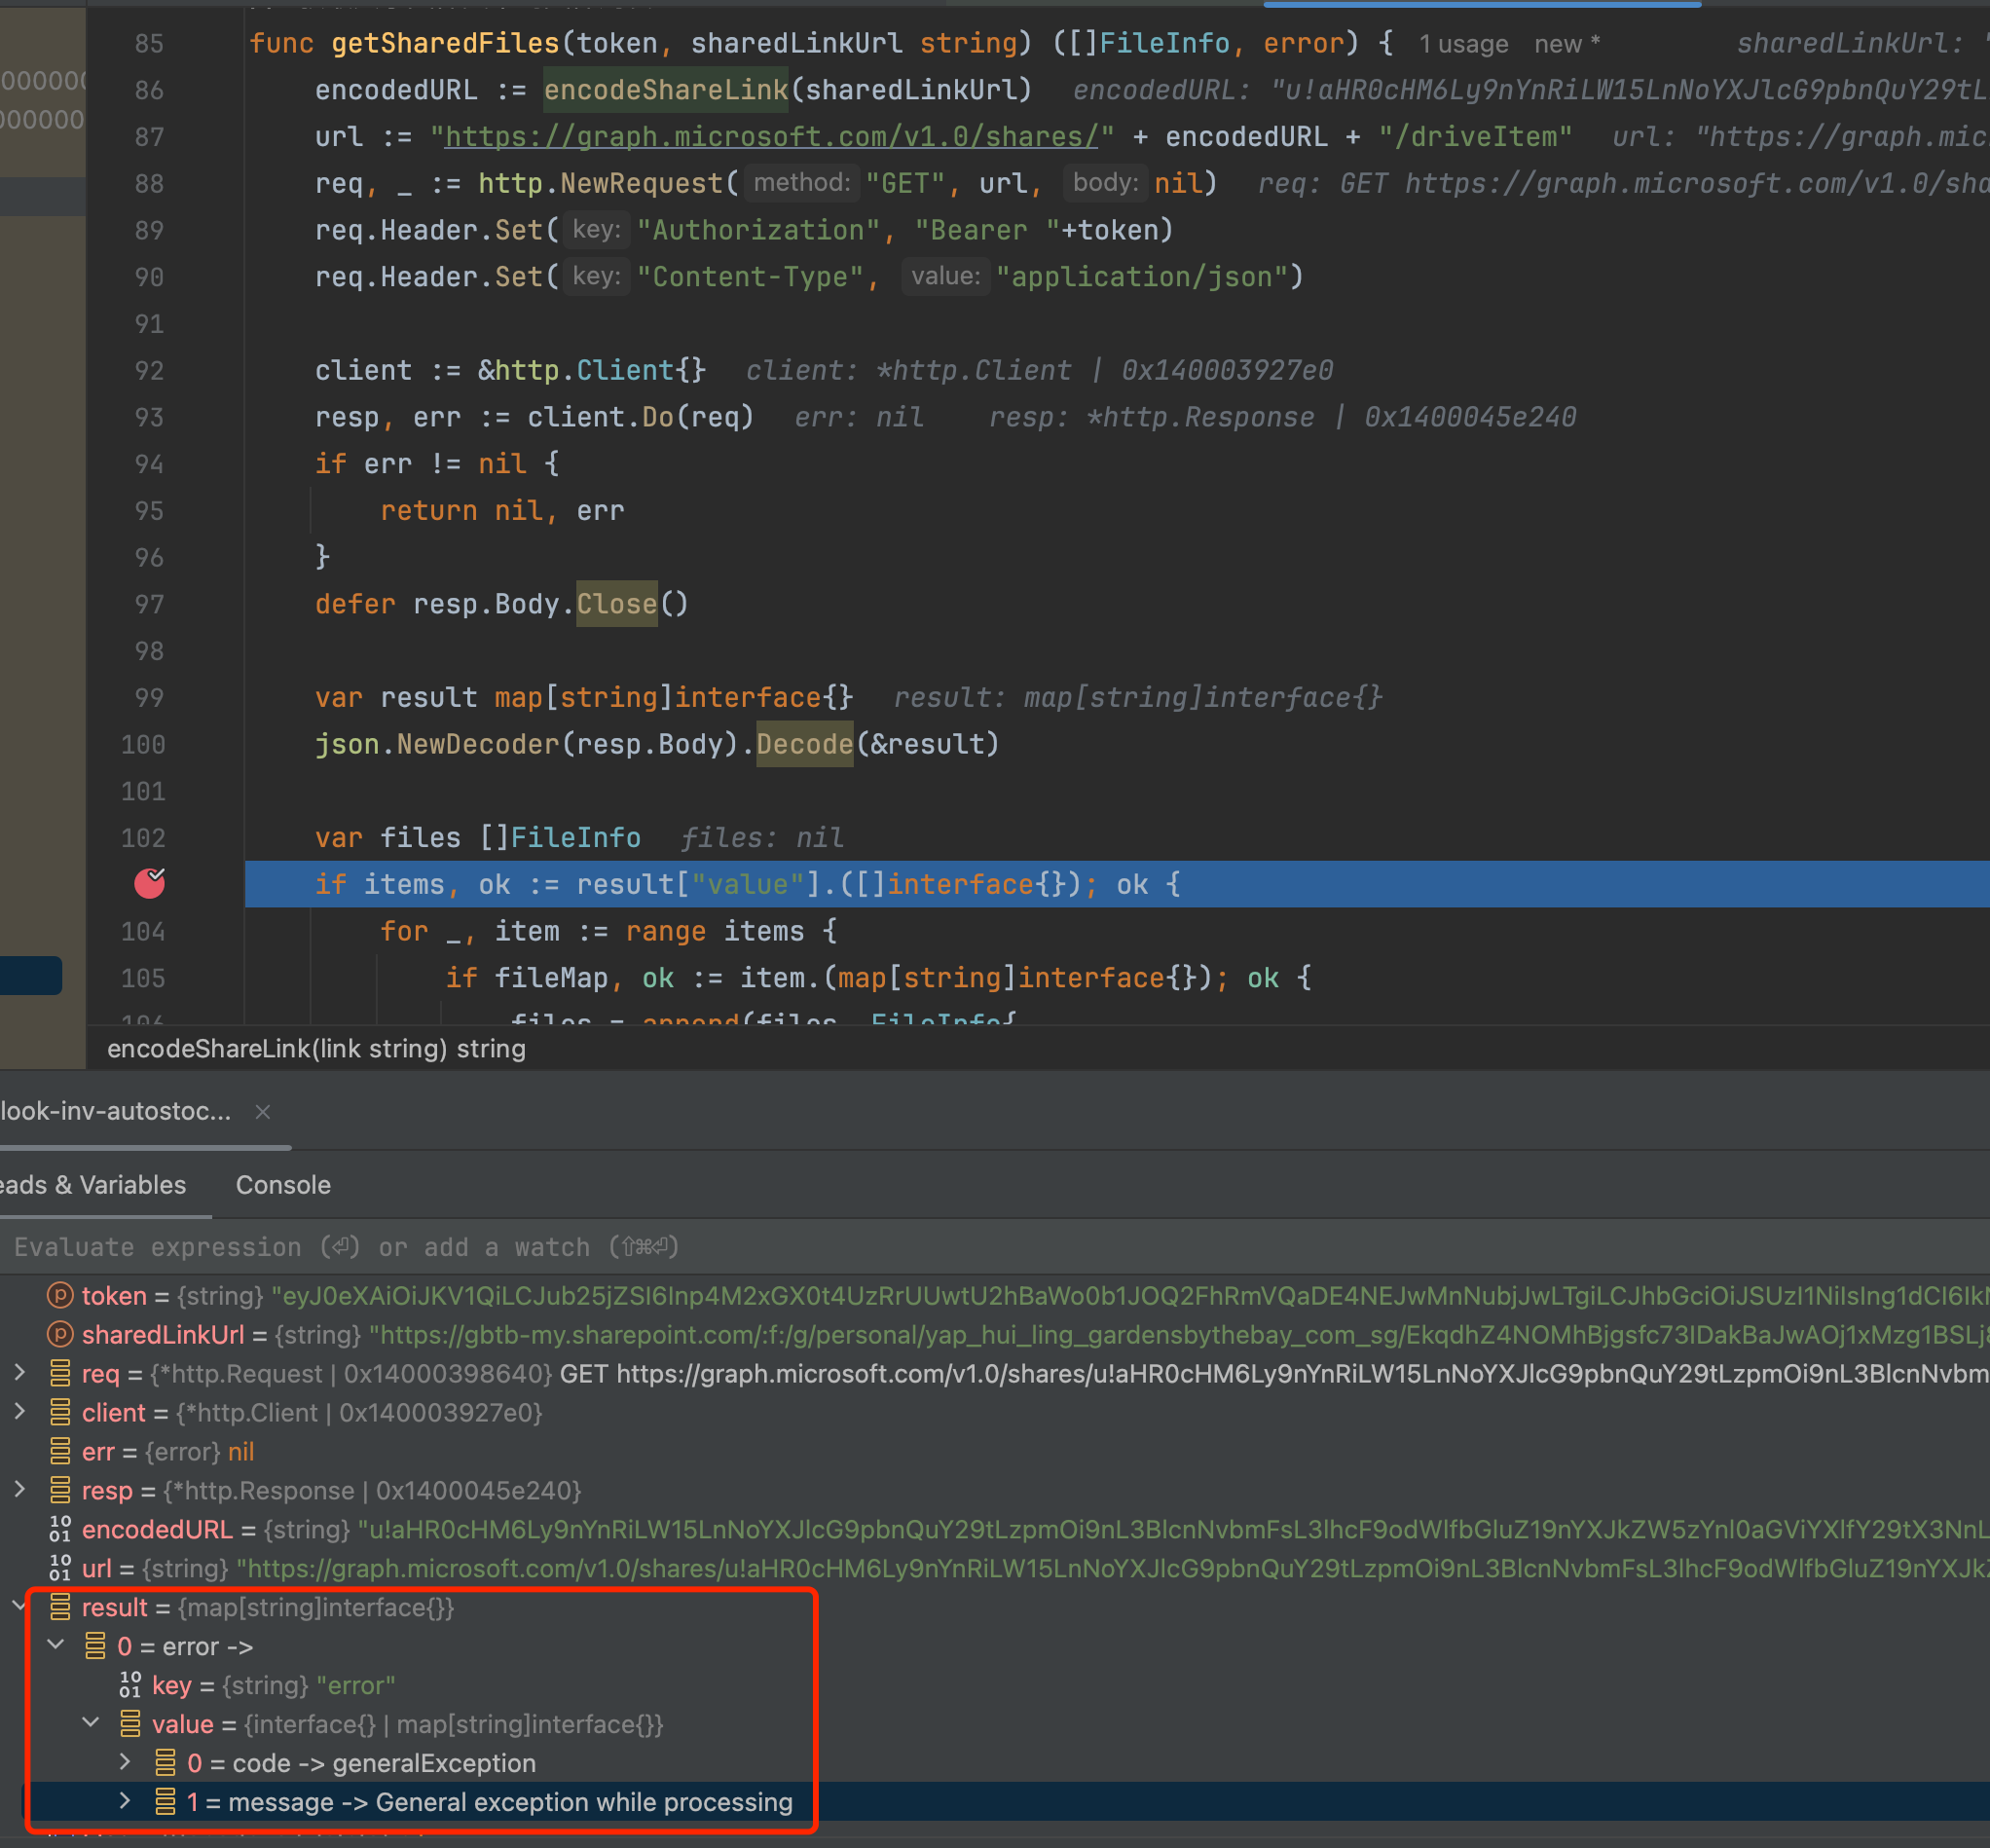Click the encodedURL binary string icon
1990x1848 pixels.
coord(60,1529)
